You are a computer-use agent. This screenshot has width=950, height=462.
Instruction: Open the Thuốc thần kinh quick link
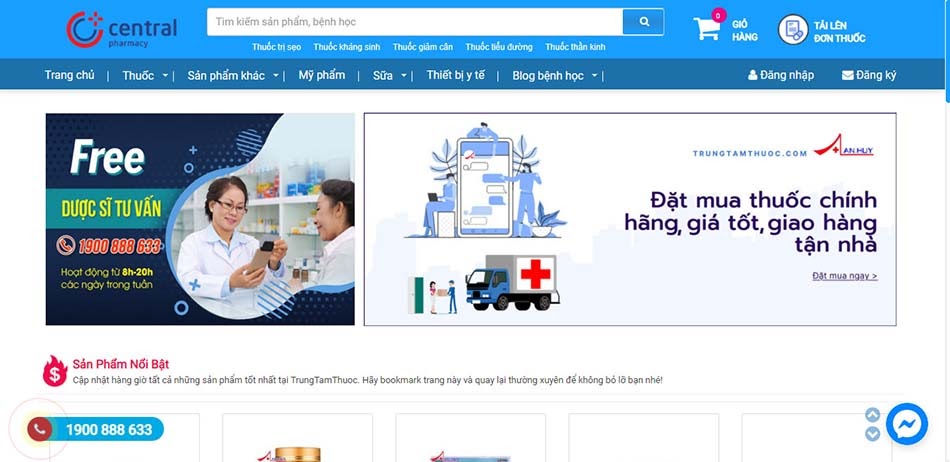[575, 47]
